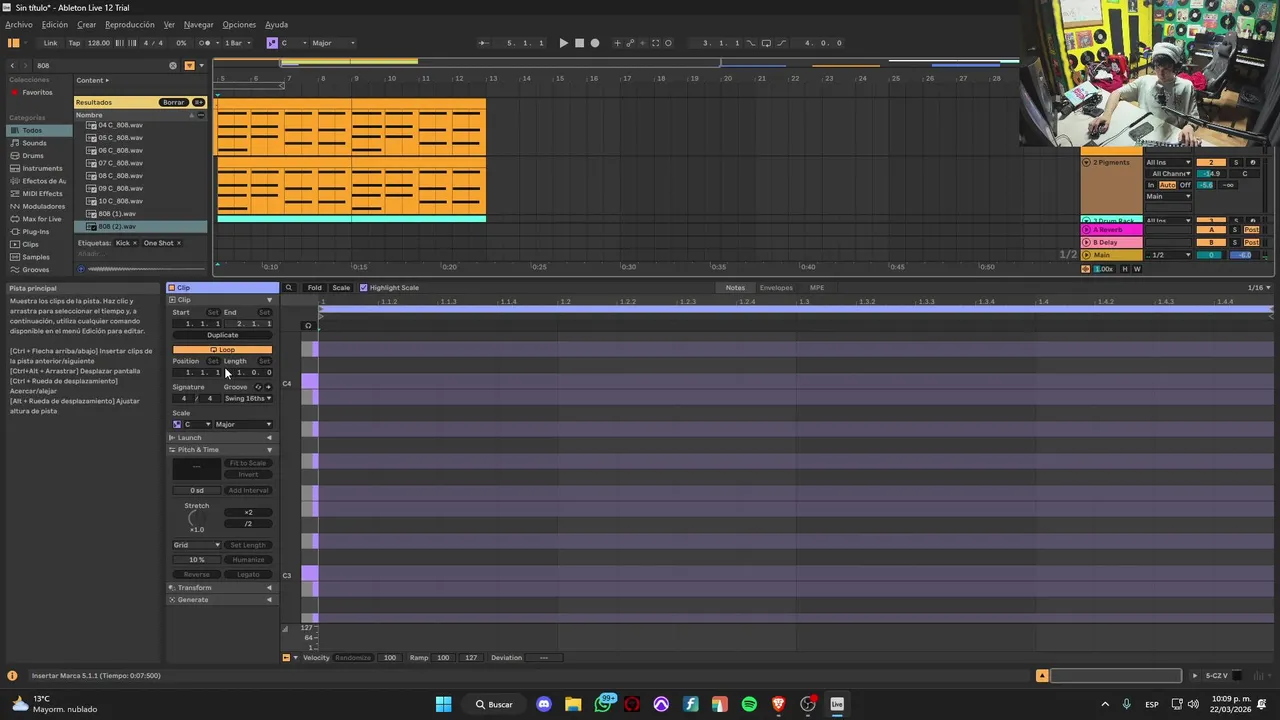Toggle the Fold button in note editor
The width and height of the screenshot is (1280, 720).
point(315,288)
